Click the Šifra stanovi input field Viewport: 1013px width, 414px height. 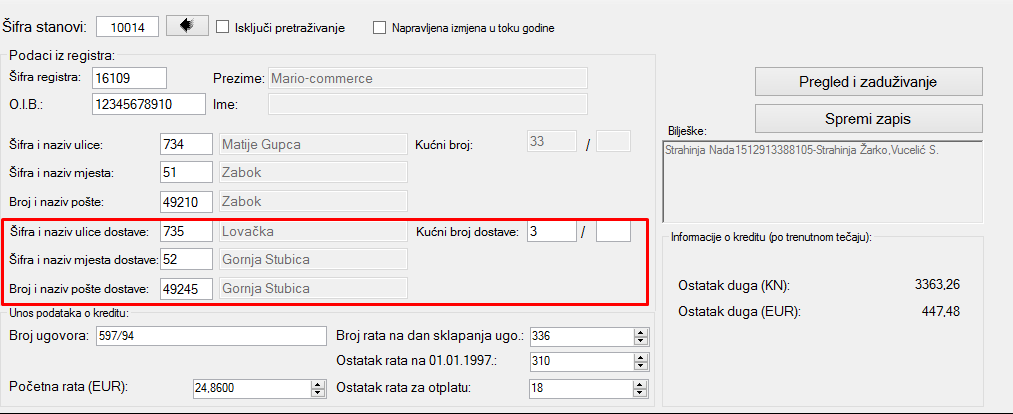130,25
